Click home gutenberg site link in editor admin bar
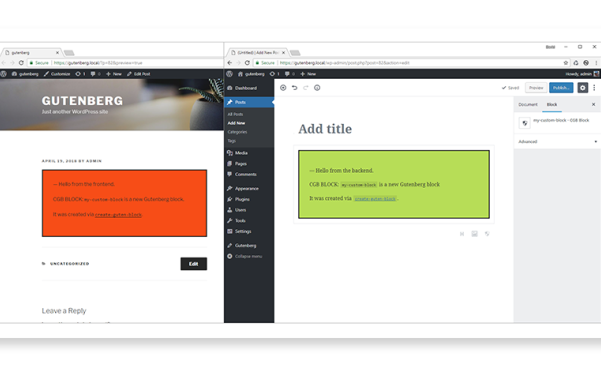 (251, 74)
